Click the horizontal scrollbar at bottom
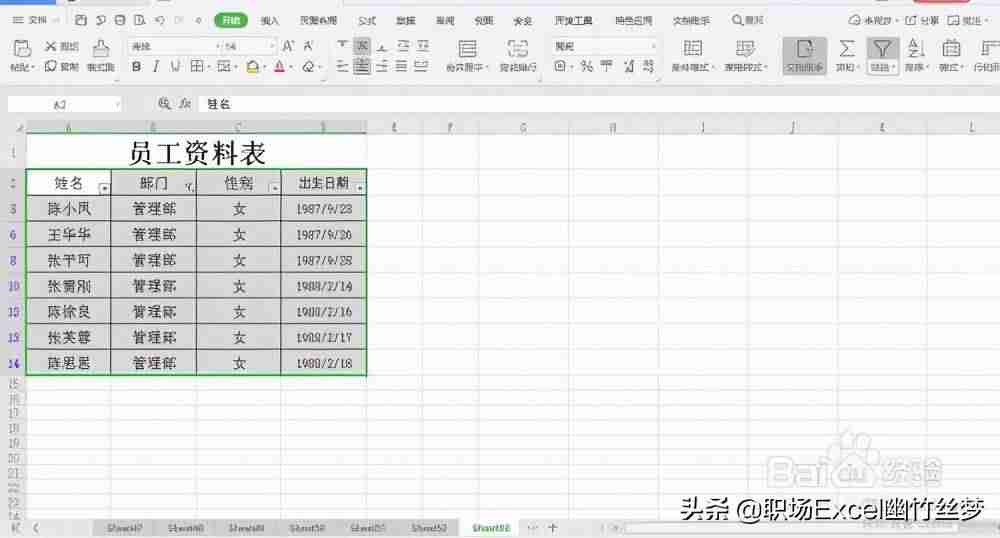The width and height of the screenshot is (1000, 538). (x=791, y=528)
